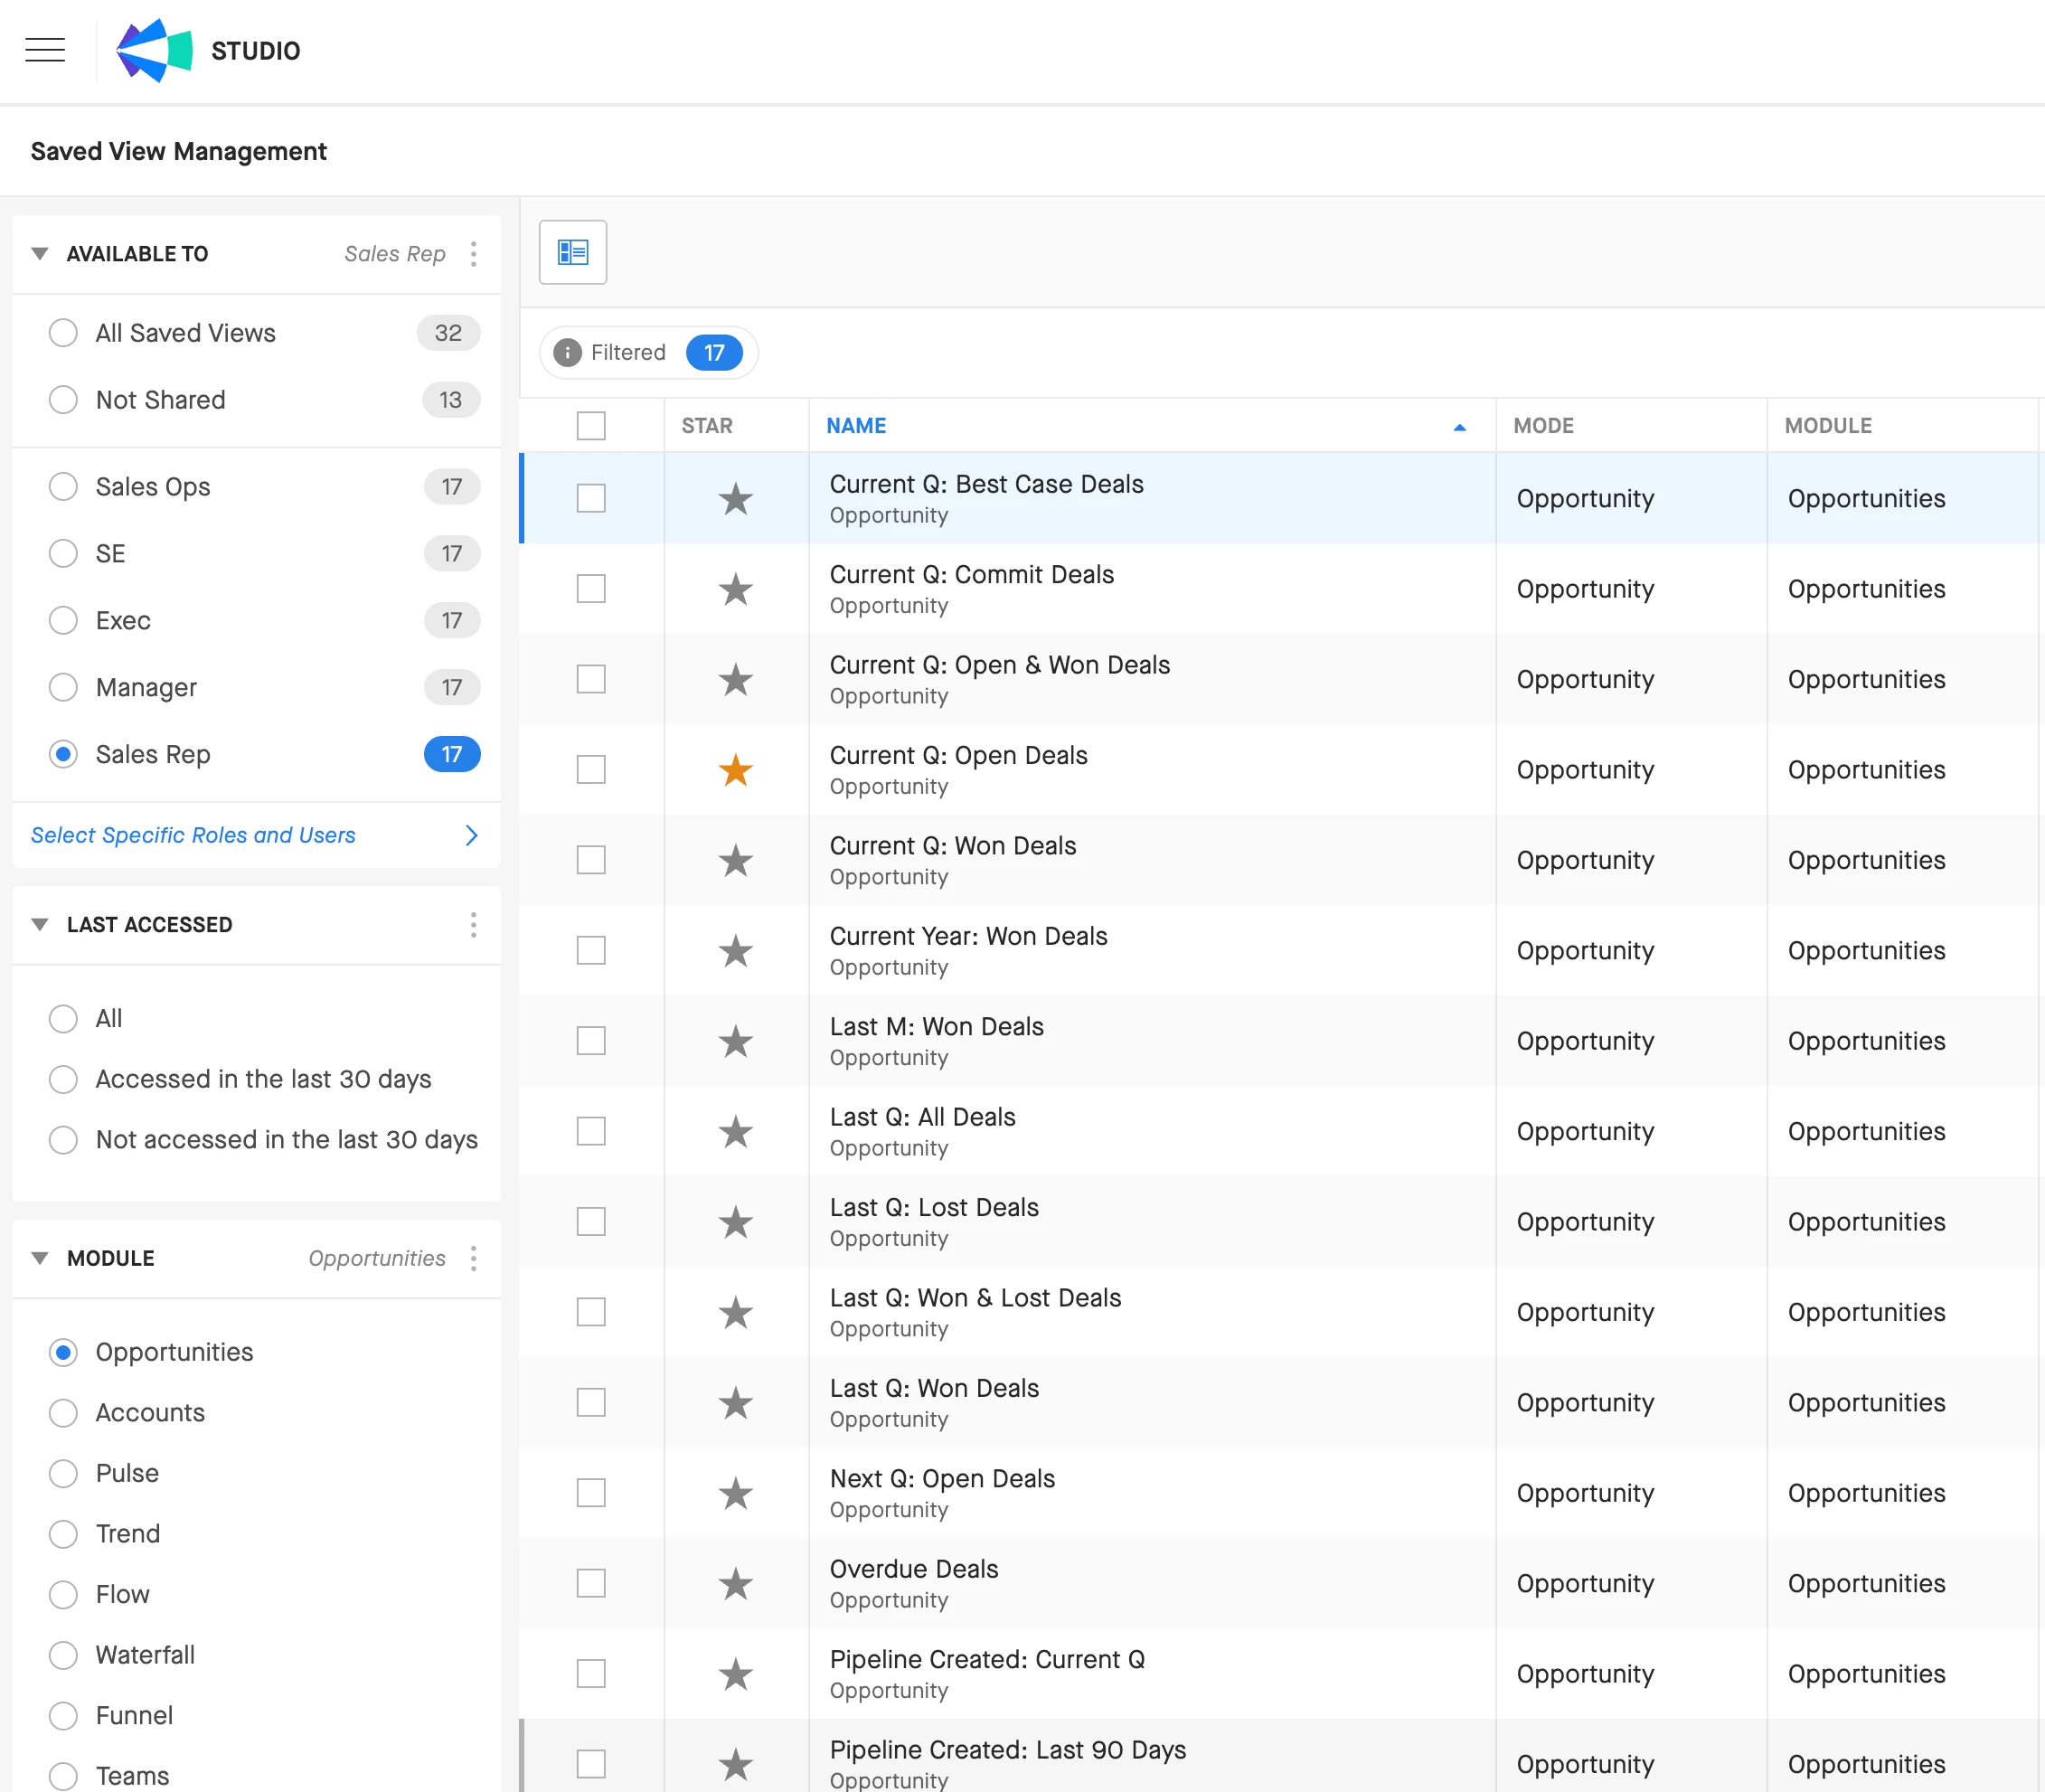Star the Overdue Deals view
Viewport: 2045px width, 1792px height.
click(735, 1584)
